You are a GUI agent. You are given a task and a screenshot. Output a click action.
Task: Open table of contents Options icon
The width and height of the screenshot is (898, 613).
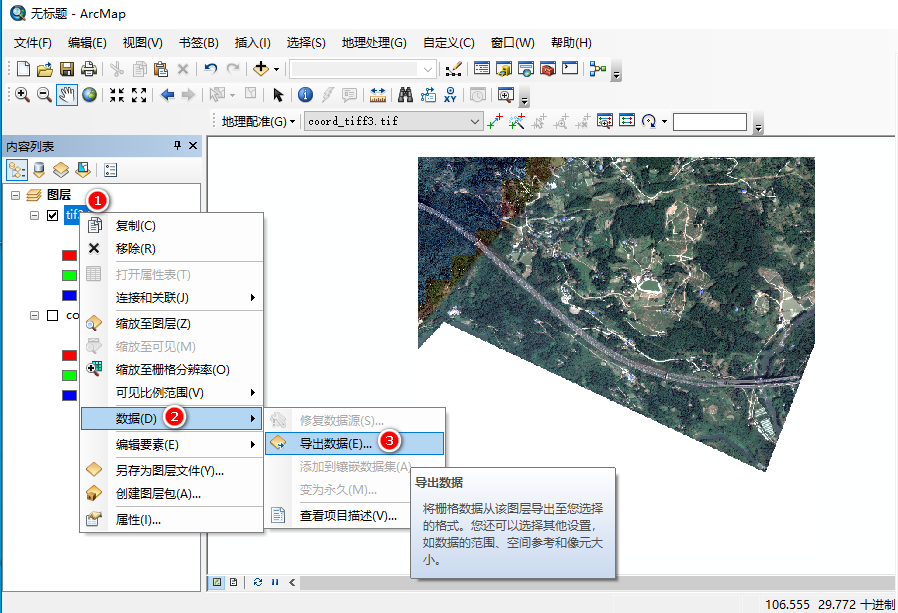click(111, 170)
